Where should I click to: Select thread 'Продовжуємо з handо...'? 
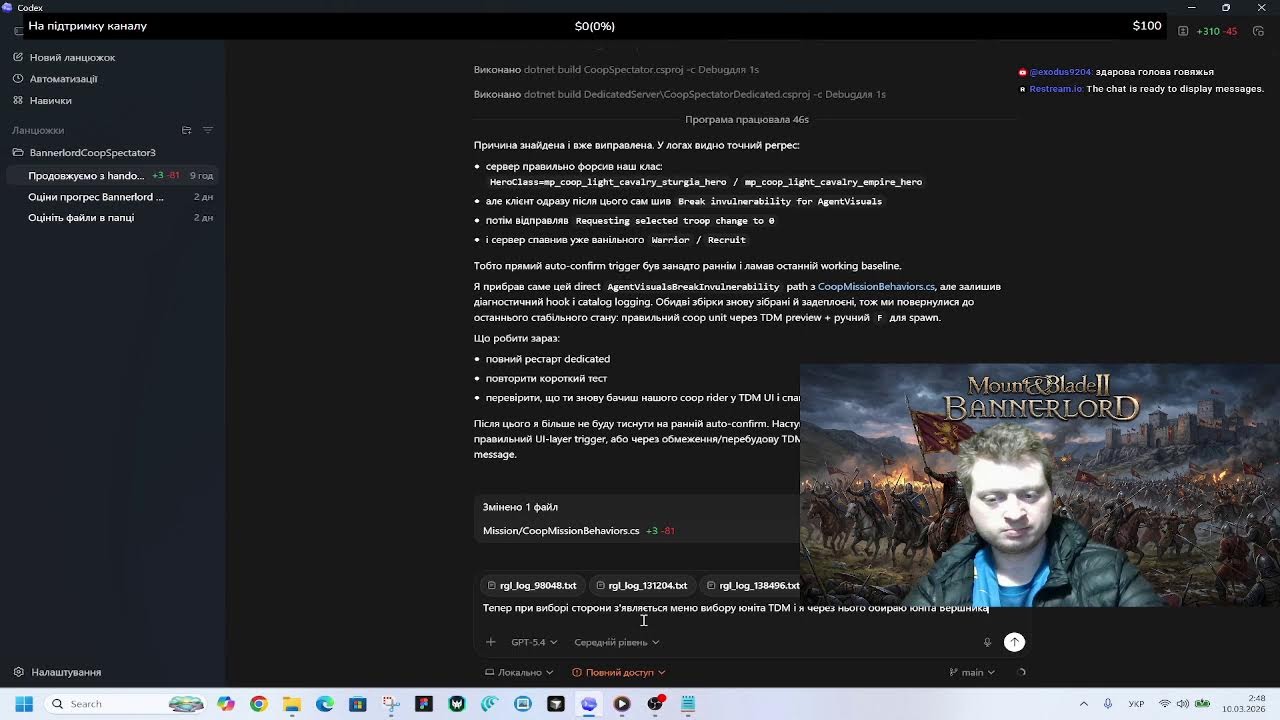[x=112, y=175]
